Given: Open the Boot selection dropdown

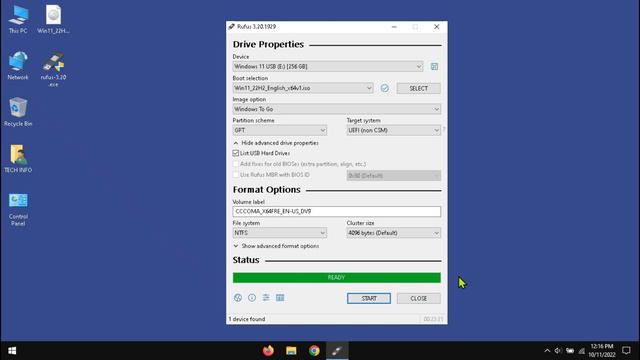Looking at the screenshot, I should tap(303, 88).
